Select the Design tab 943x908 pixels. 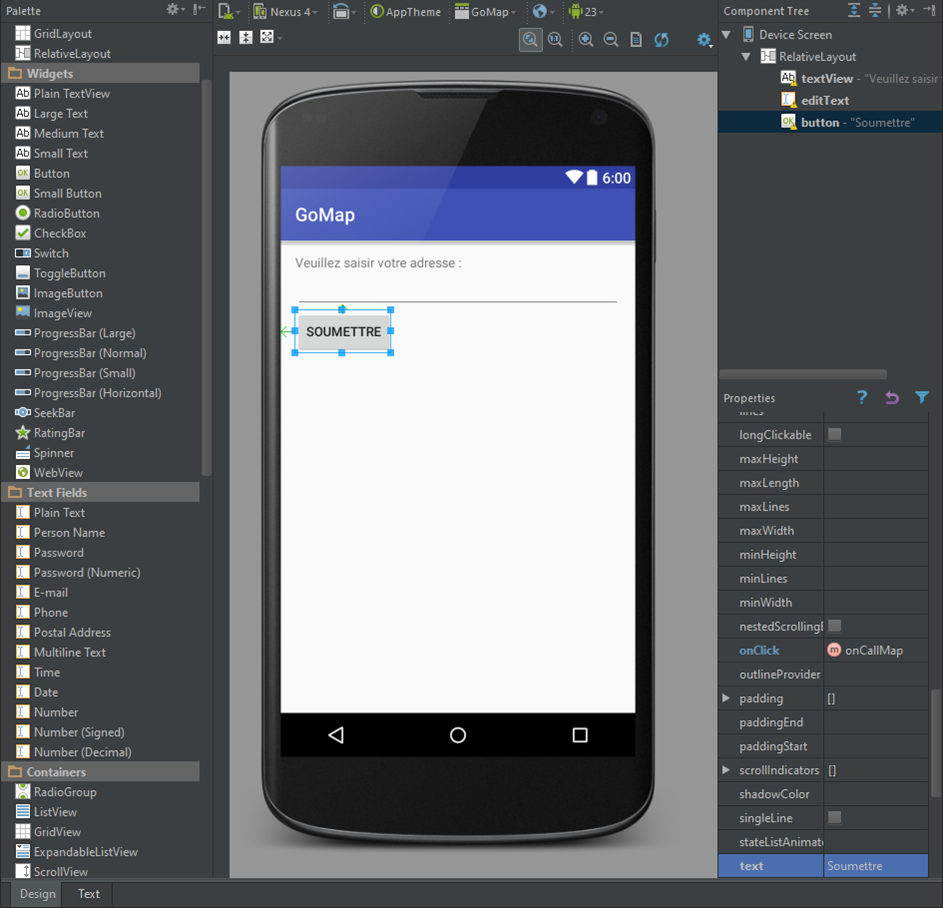[x=38, y=894]
